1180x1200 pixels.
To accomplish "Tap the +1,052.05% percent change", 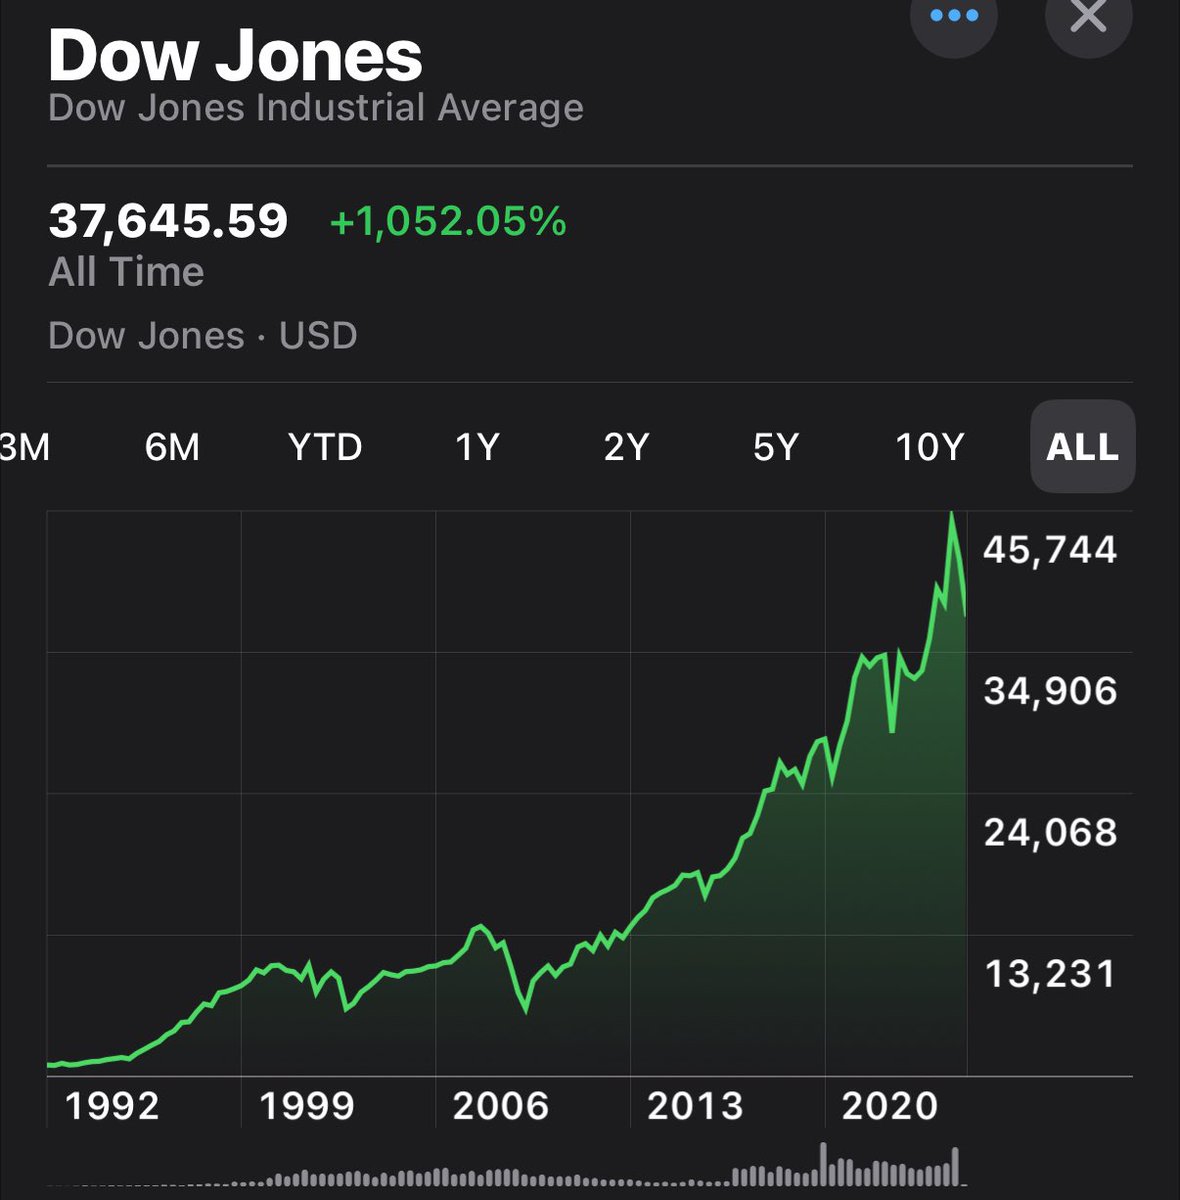I will [448, 221].
